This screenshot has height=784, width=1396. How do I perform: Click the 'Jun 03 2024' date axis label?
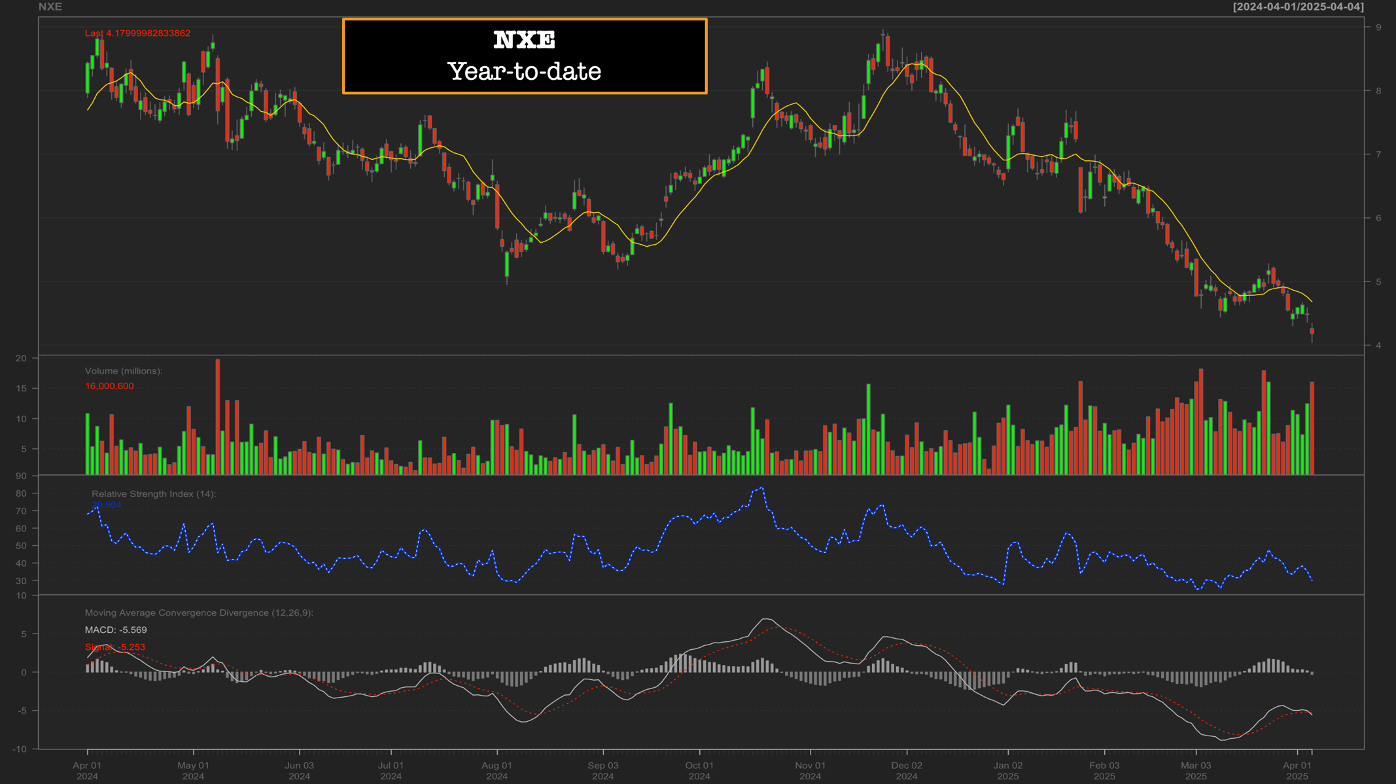click(299, 770)
